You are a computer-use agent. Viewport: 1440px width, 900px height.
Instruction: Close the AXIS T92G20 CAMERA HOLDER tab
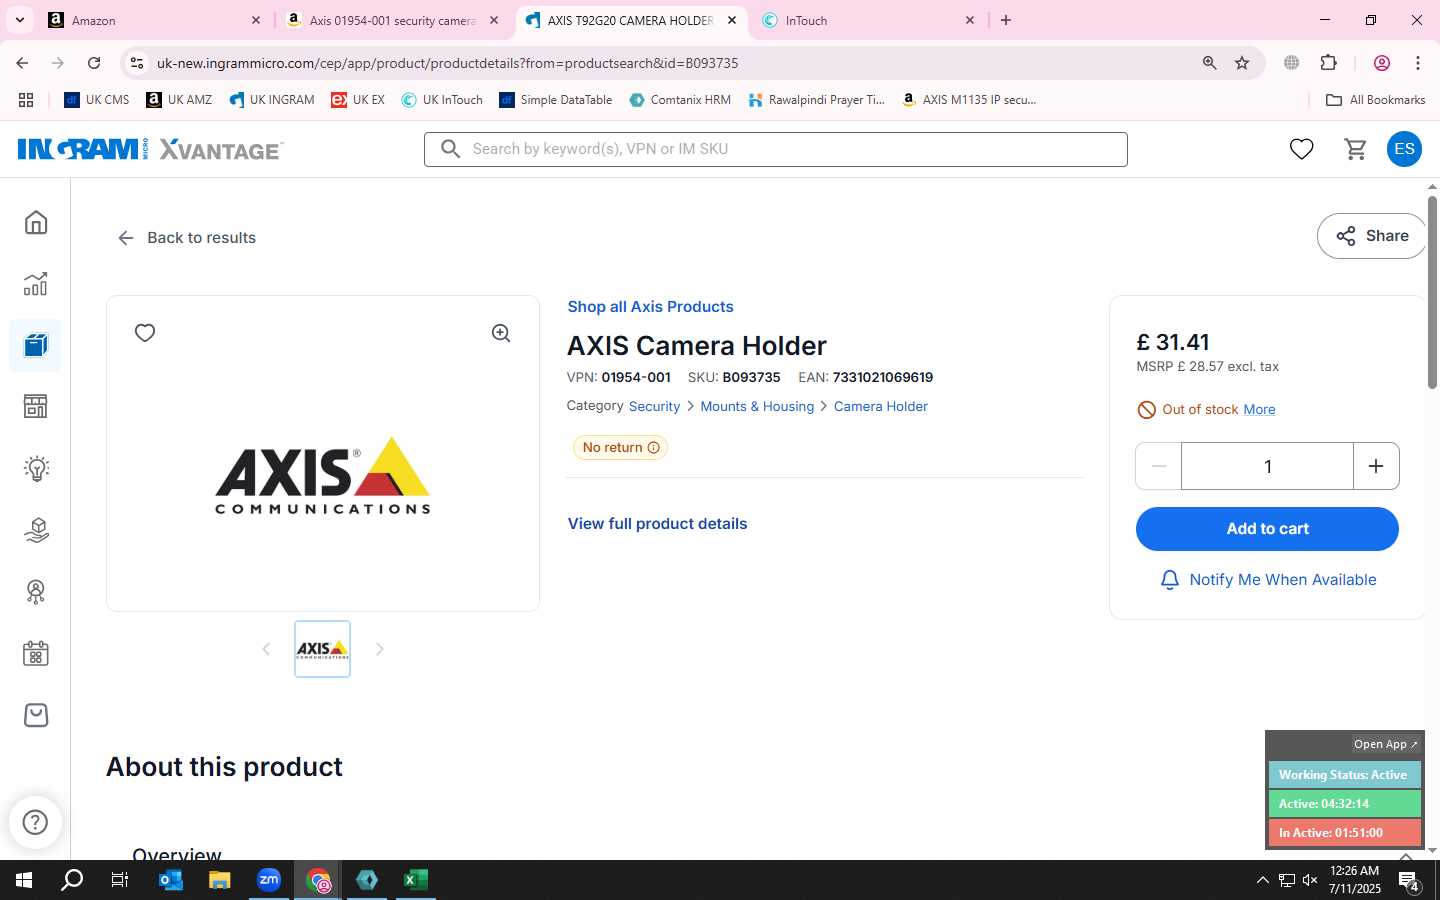tap(732, 20)
